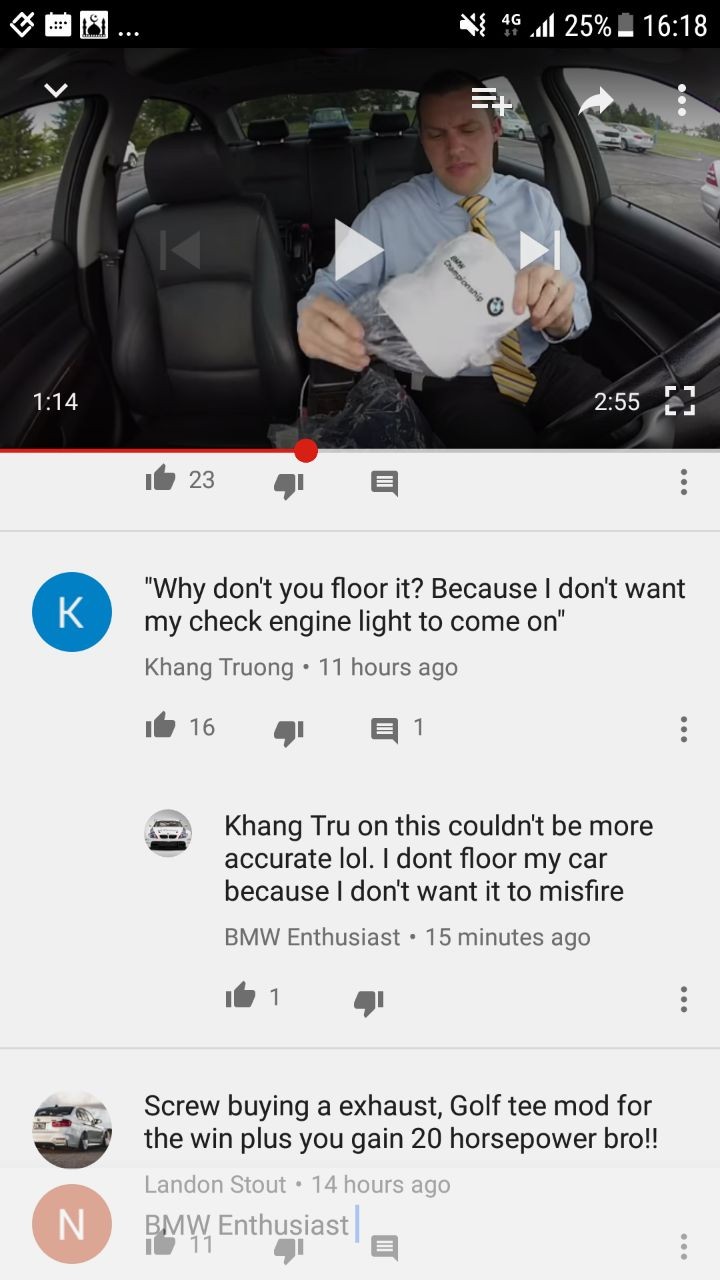Click the red progress bar scrubber
This screenshot has height=1280, width=720.
[306, 451]
